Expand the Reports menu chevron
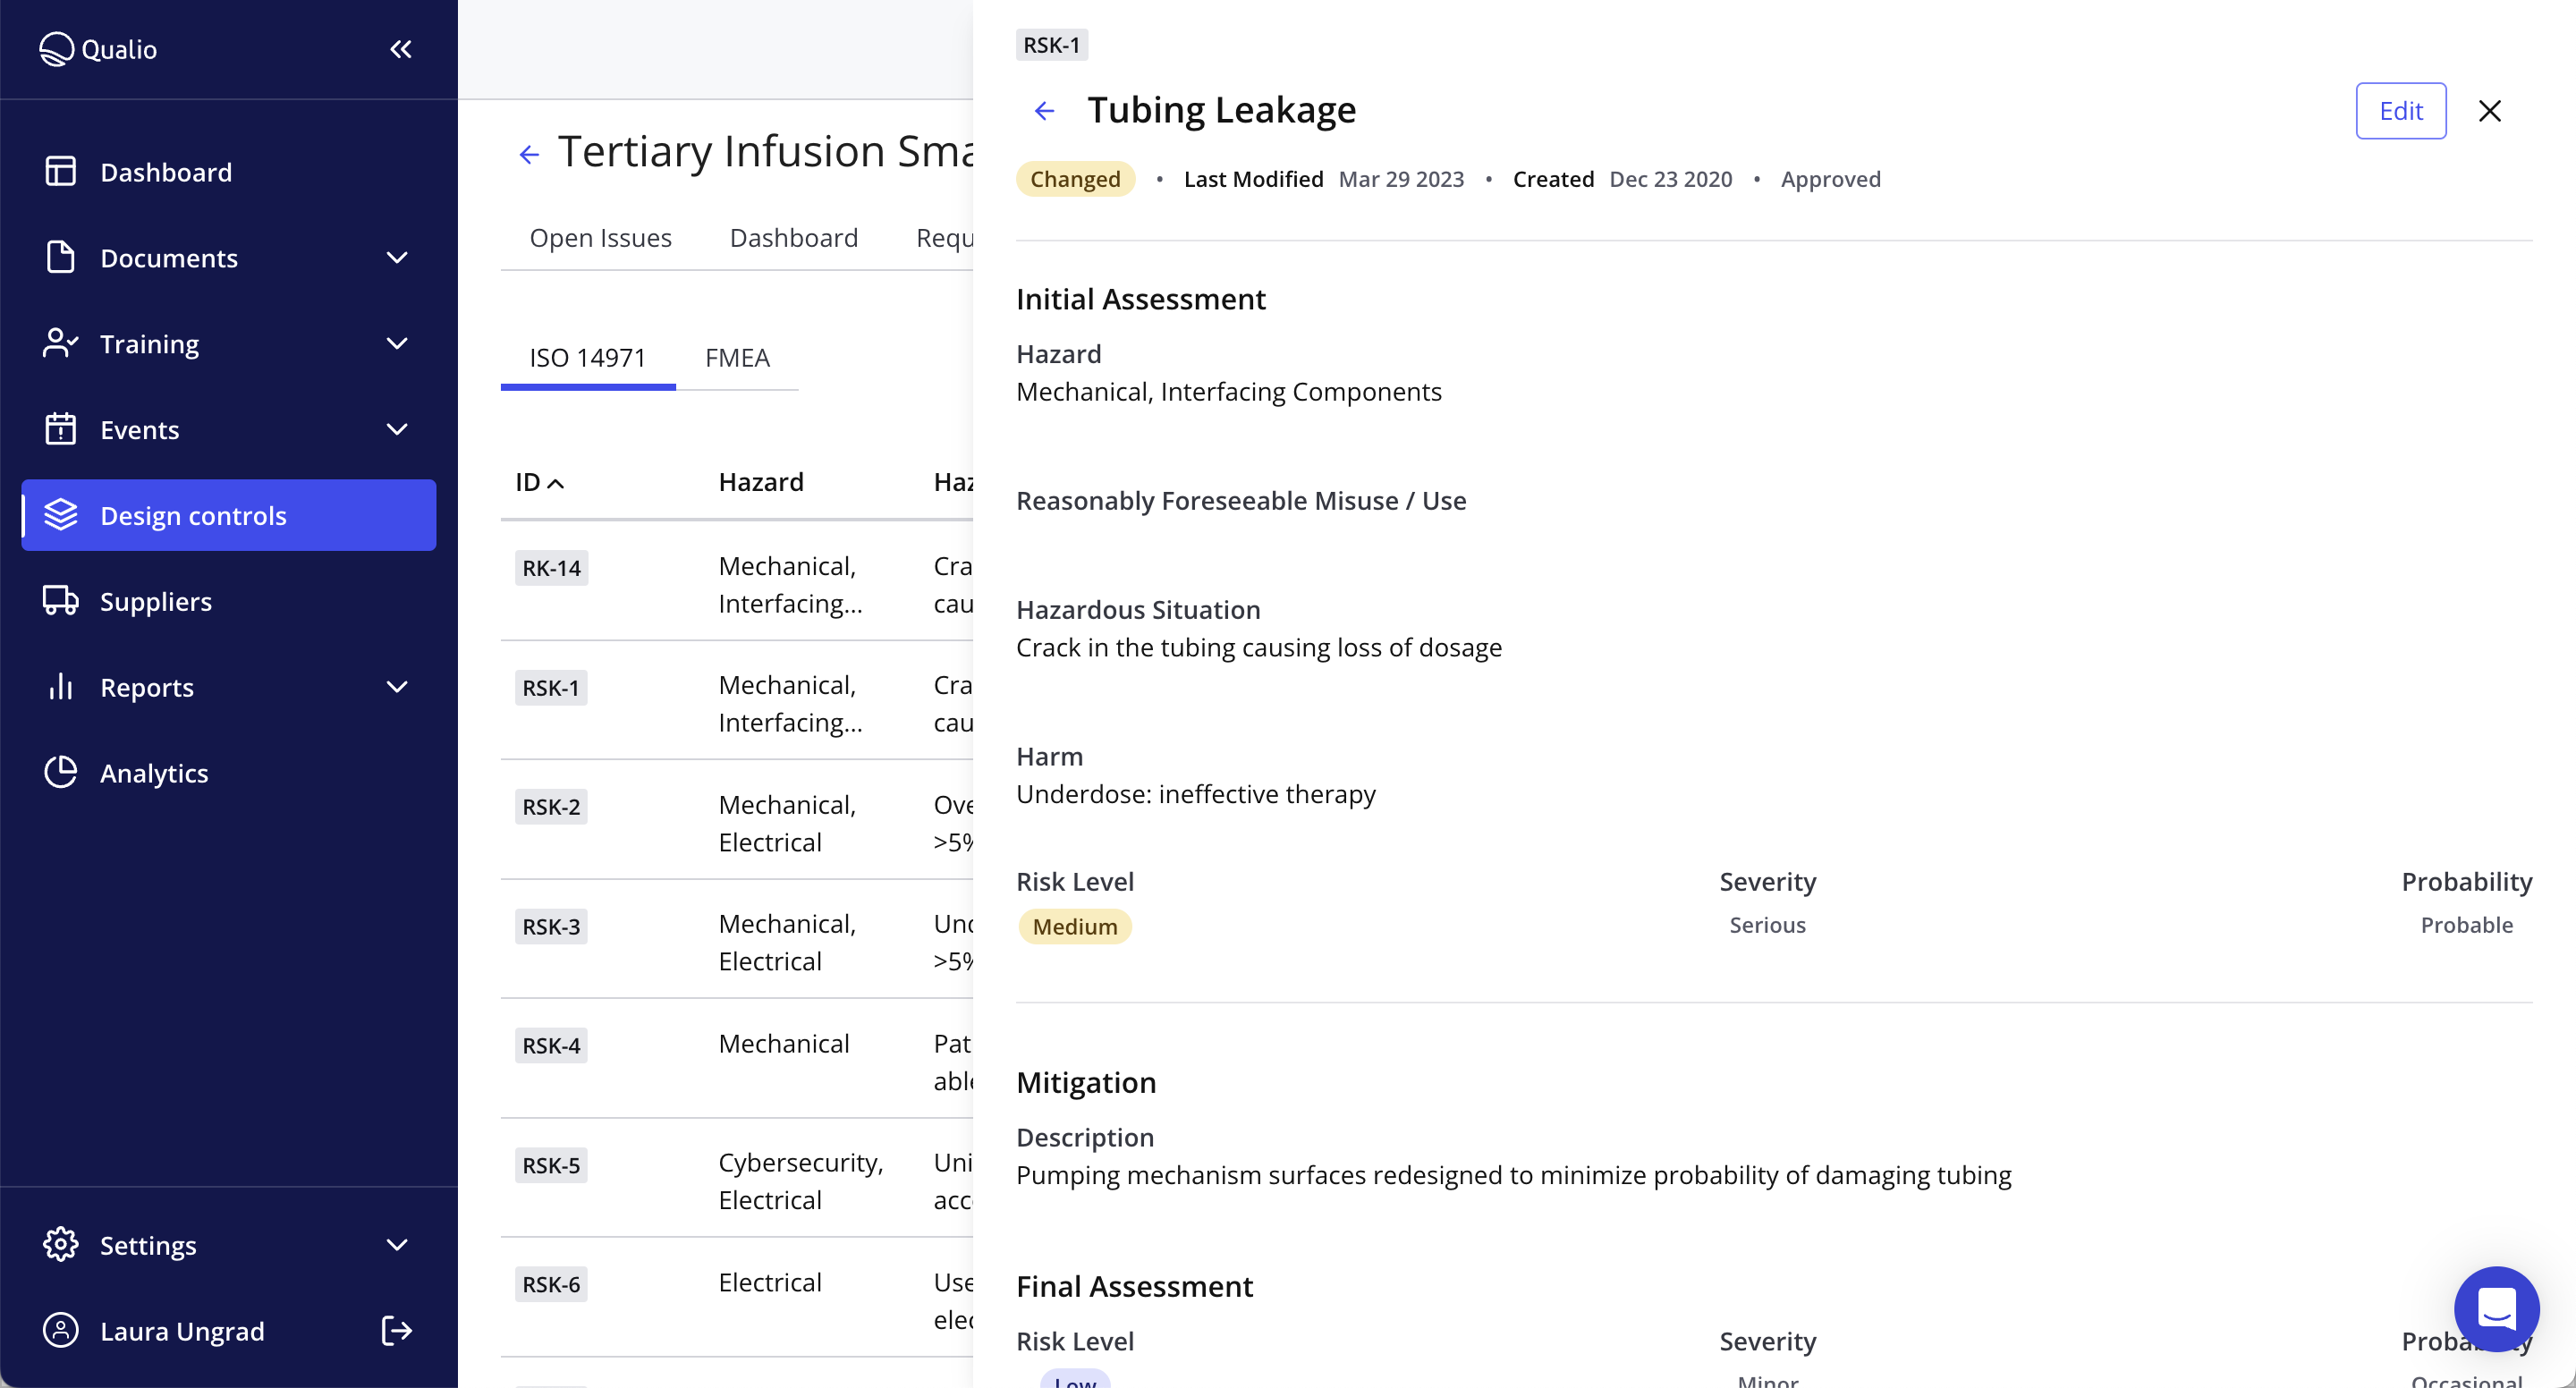Screen dimensions: 2576x1388 (x=397, y=687)
